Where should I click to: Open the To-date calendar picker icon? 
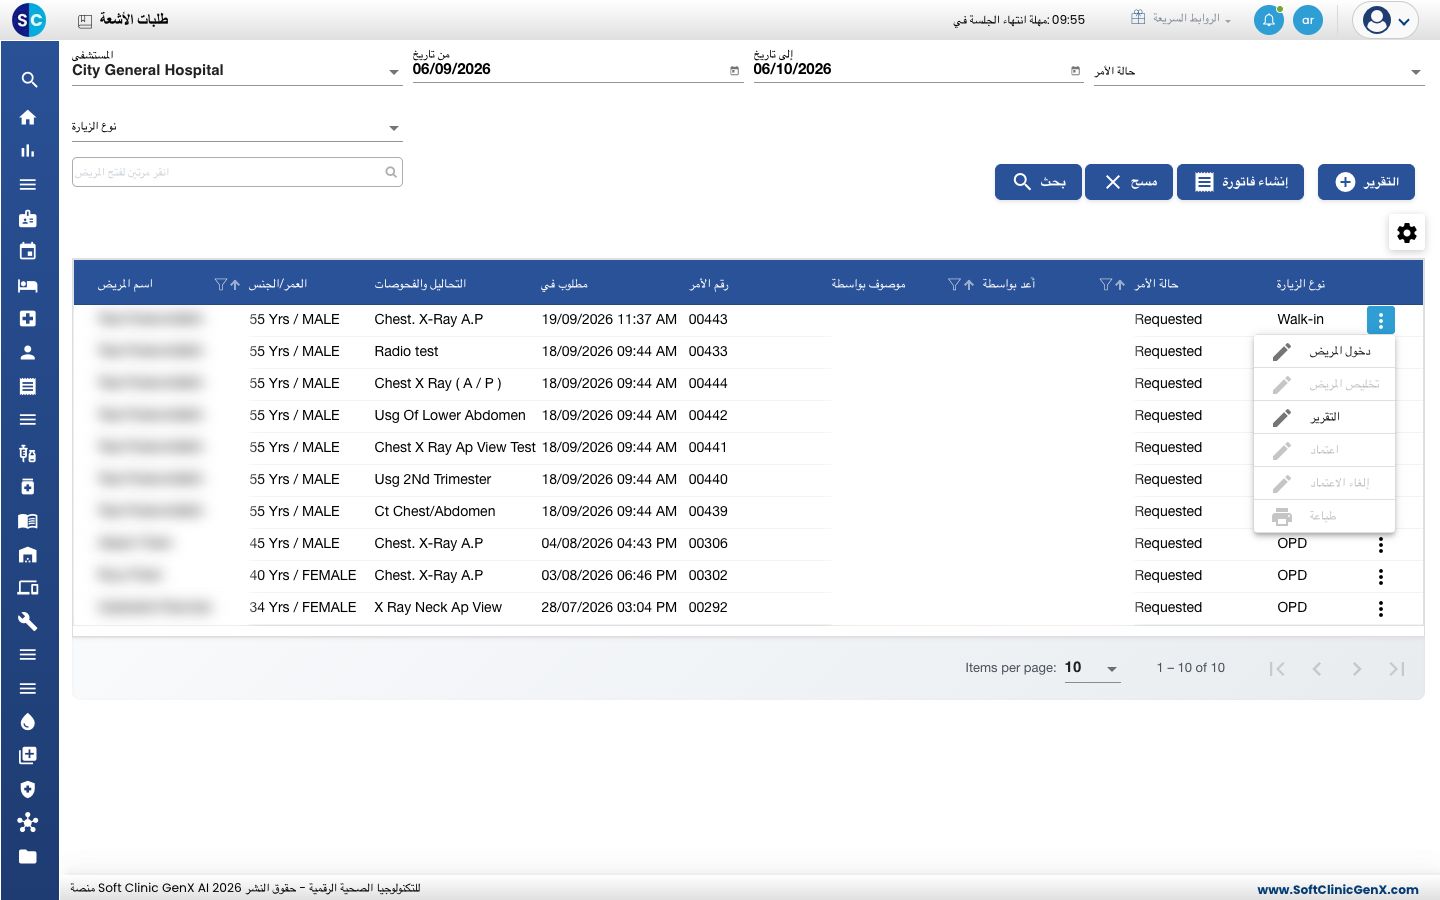click(1076, 71)
